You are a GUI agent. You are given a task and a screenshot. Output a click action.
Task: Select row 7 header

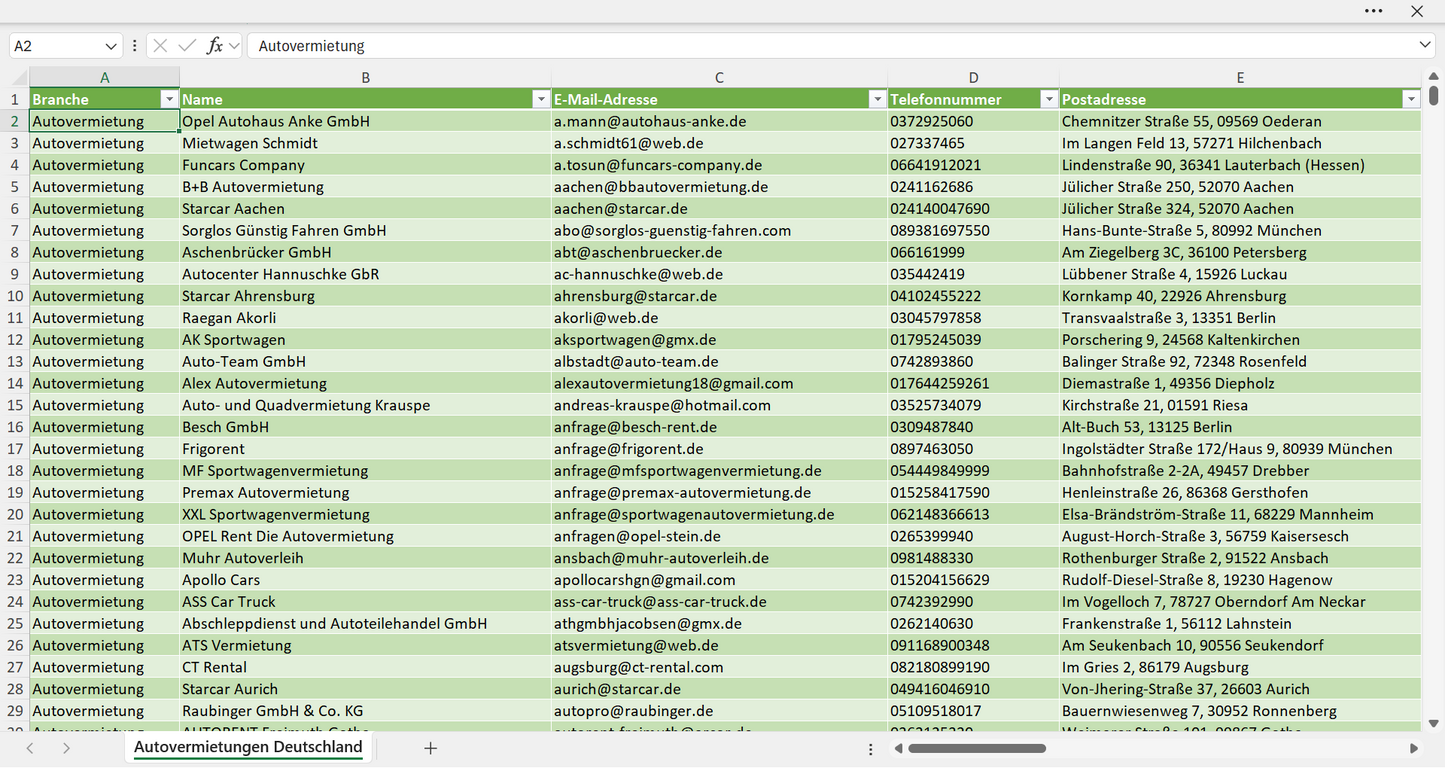tap(15, 230)
